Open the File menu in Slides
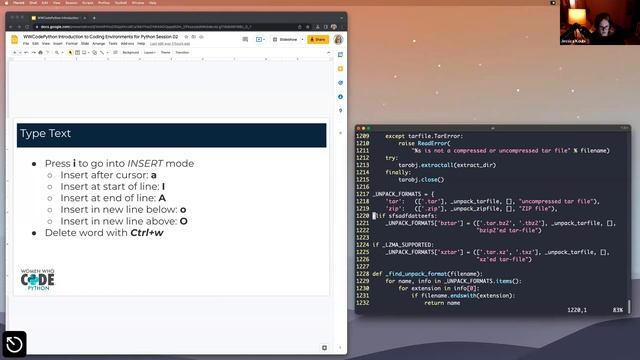The width and height of the screenshot is (640, 360). [x=26, y=44]
